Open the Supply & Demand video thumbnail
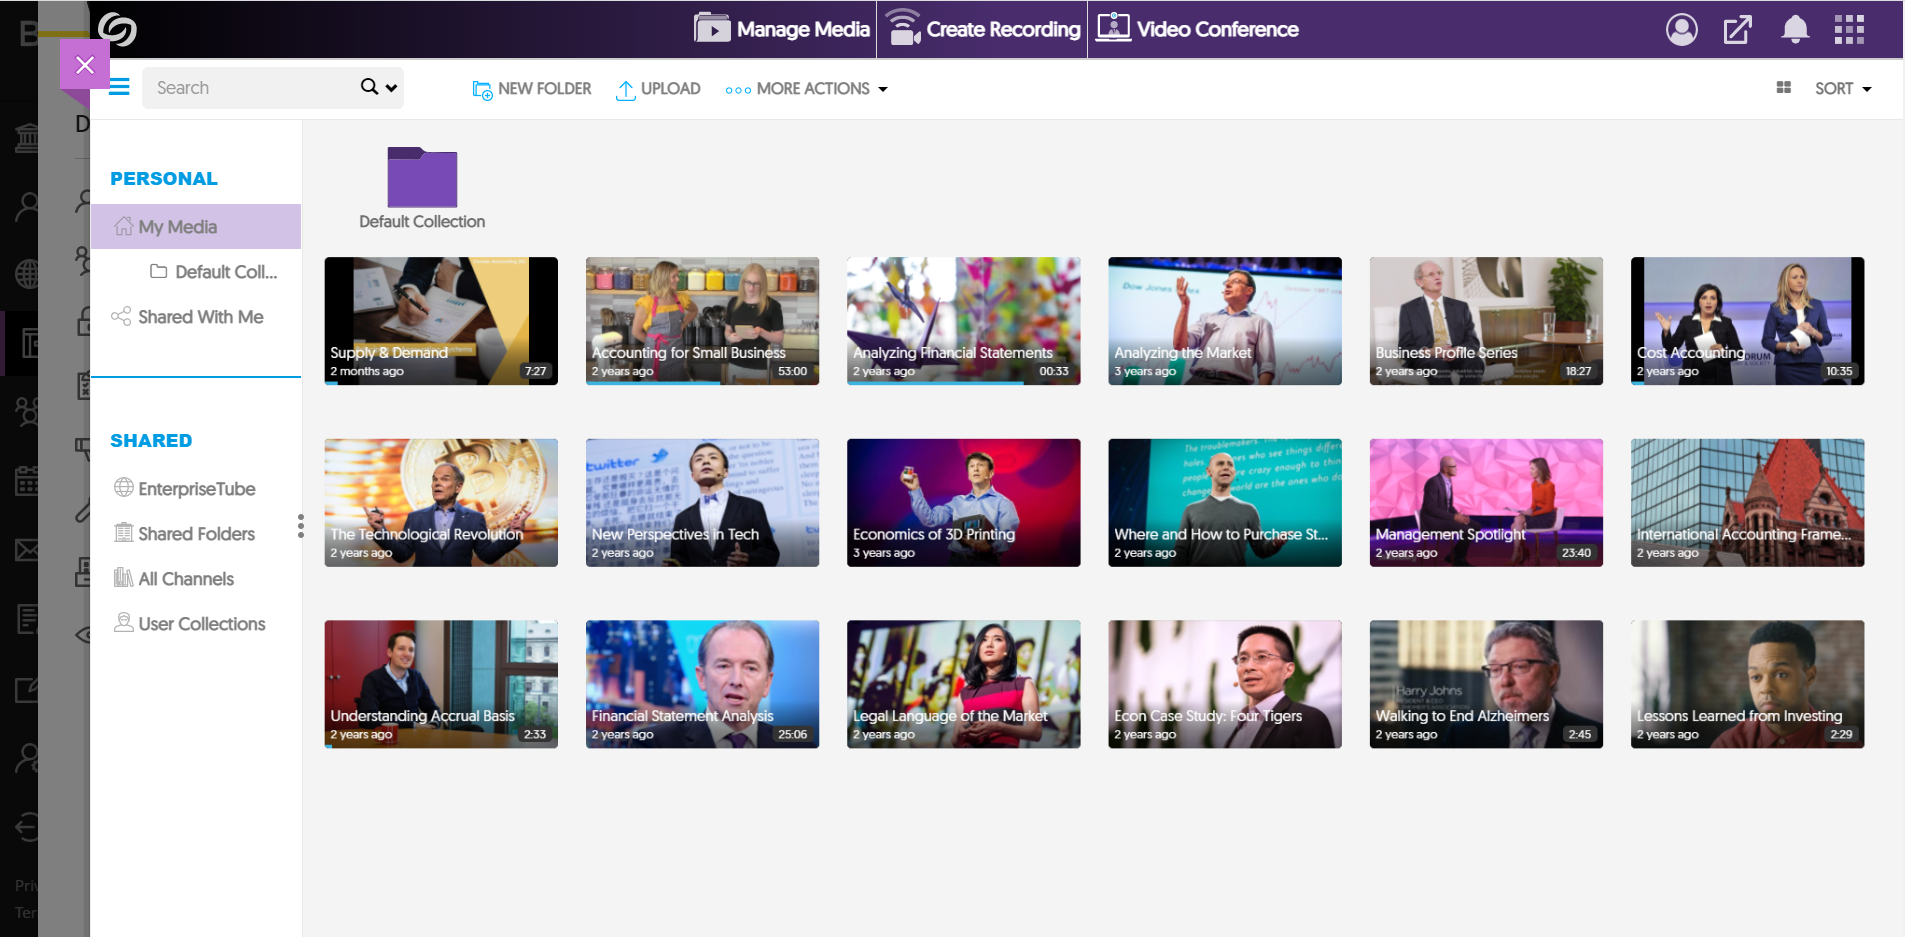The height and width of the screenshot is (937, 1905). pyautogui.click(x=441, y=320)
